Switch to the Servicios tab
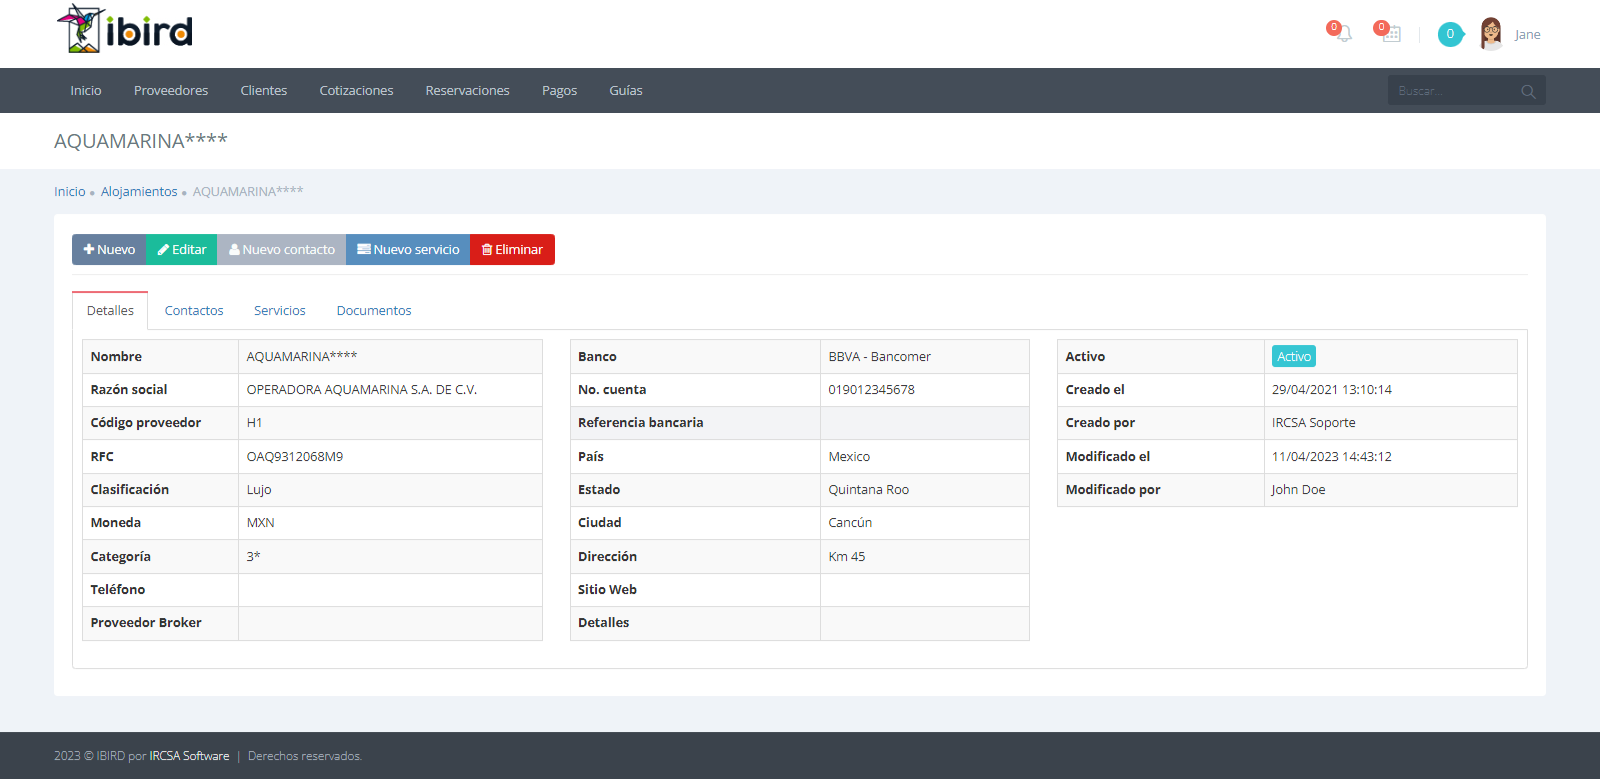The width and height of the screenshot is (1600, 779). point(280,310)
